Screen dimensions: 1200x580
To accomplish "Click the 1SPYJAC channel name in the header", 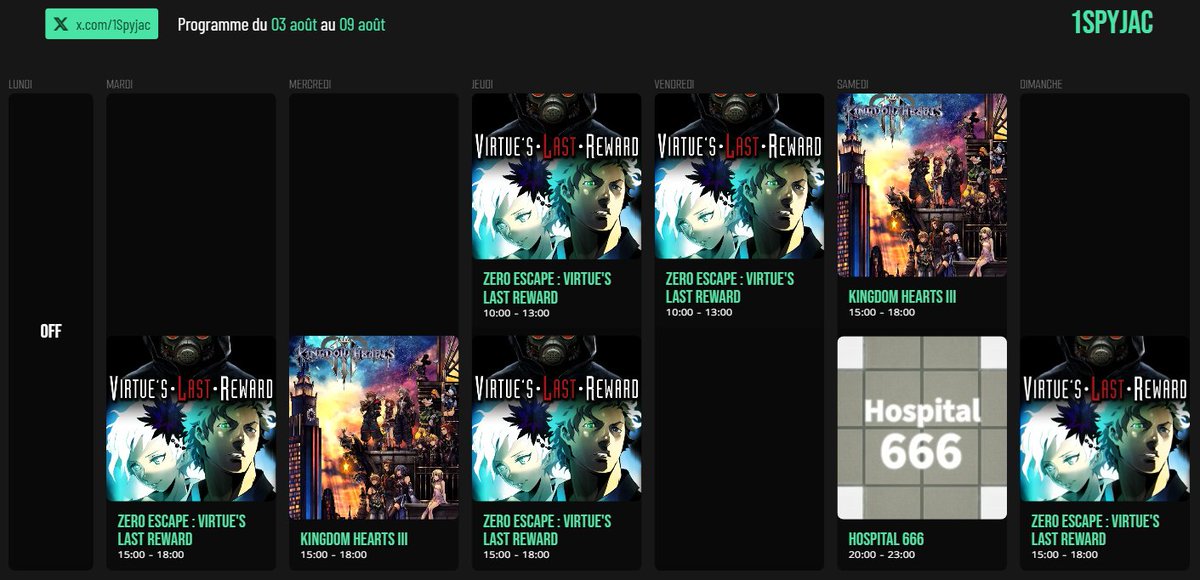I will tap(1112, 24).
